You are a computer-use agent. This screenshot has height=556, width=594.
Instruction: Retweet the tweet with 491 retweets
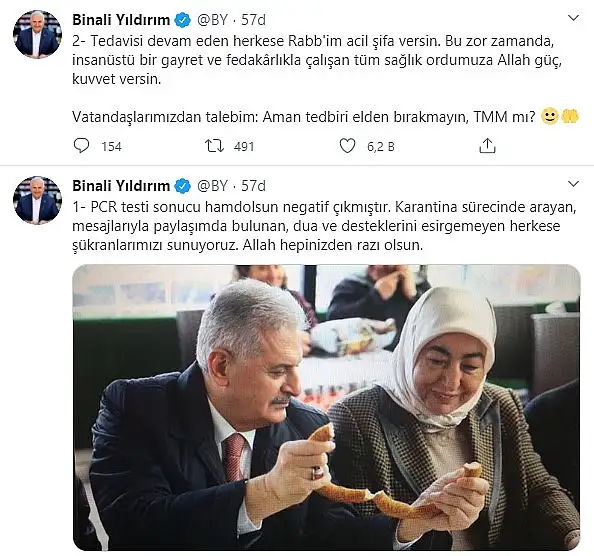click(x=214, y=146)
